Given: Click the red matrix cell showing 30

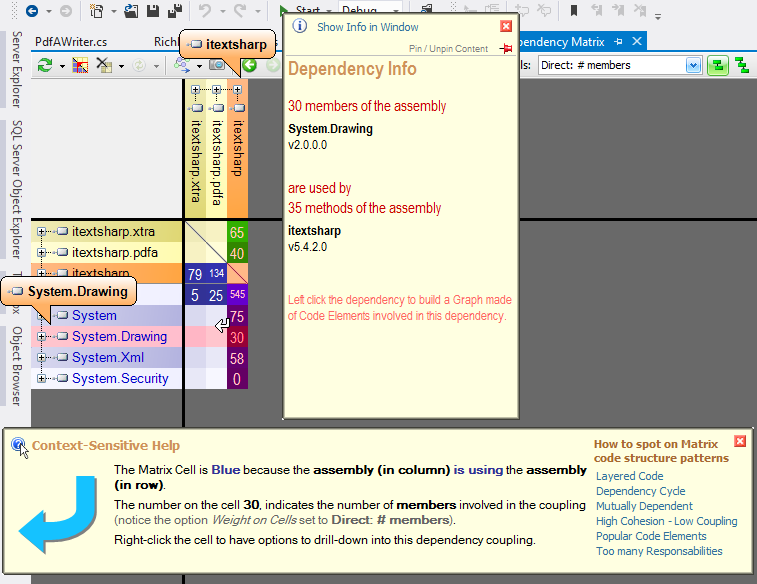Looking at the screenshot, I should [237, 337].
